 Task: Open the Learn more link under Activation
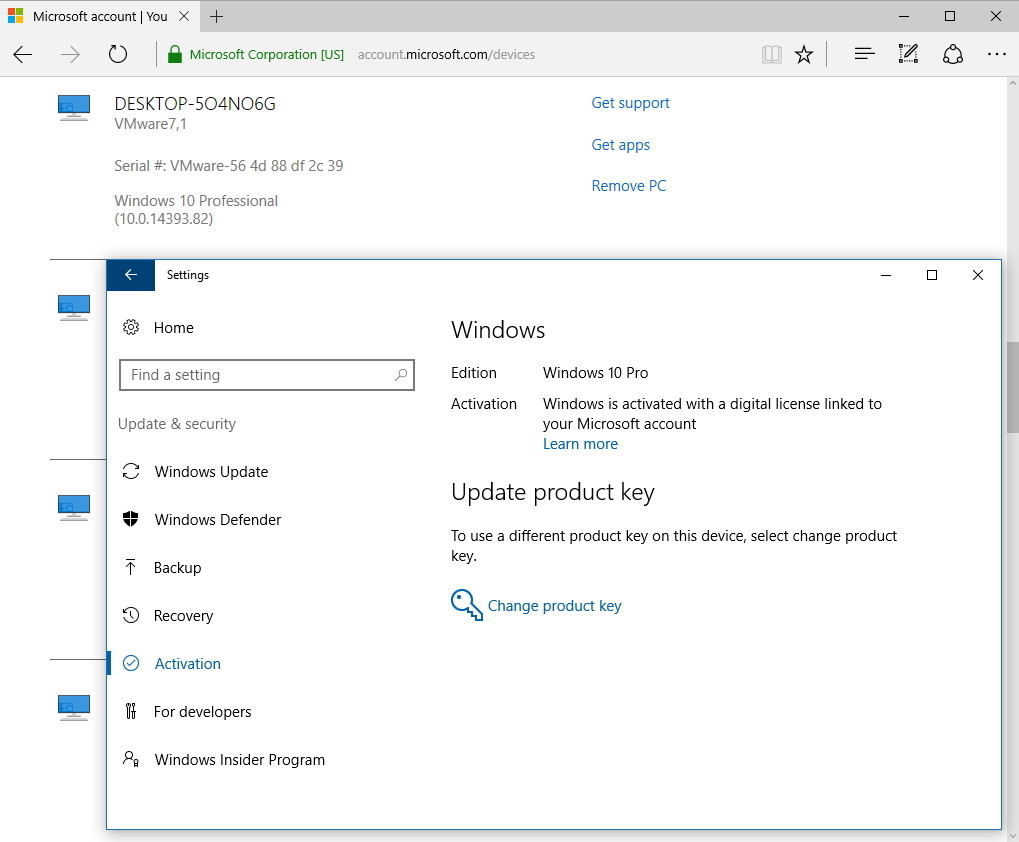click(x=580, y=443)
